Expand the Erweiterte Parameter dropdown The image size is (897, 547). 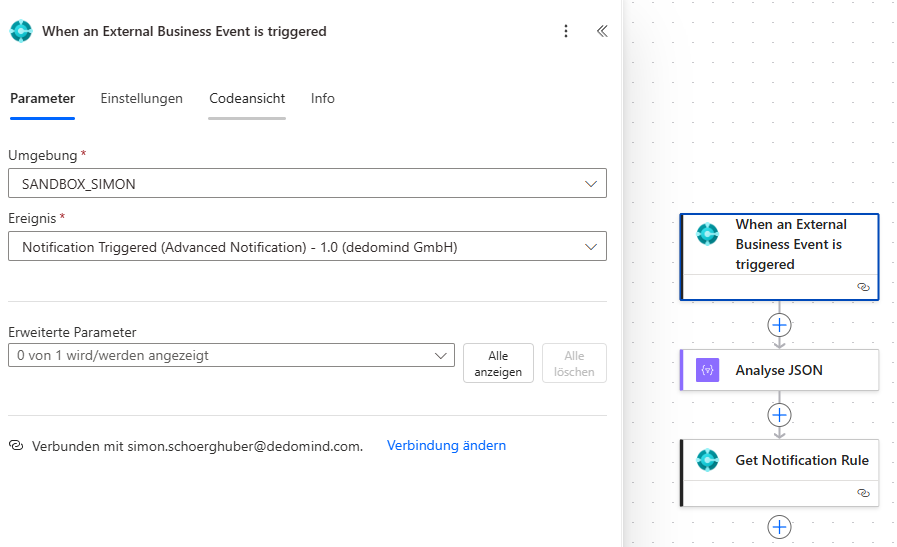441,355
